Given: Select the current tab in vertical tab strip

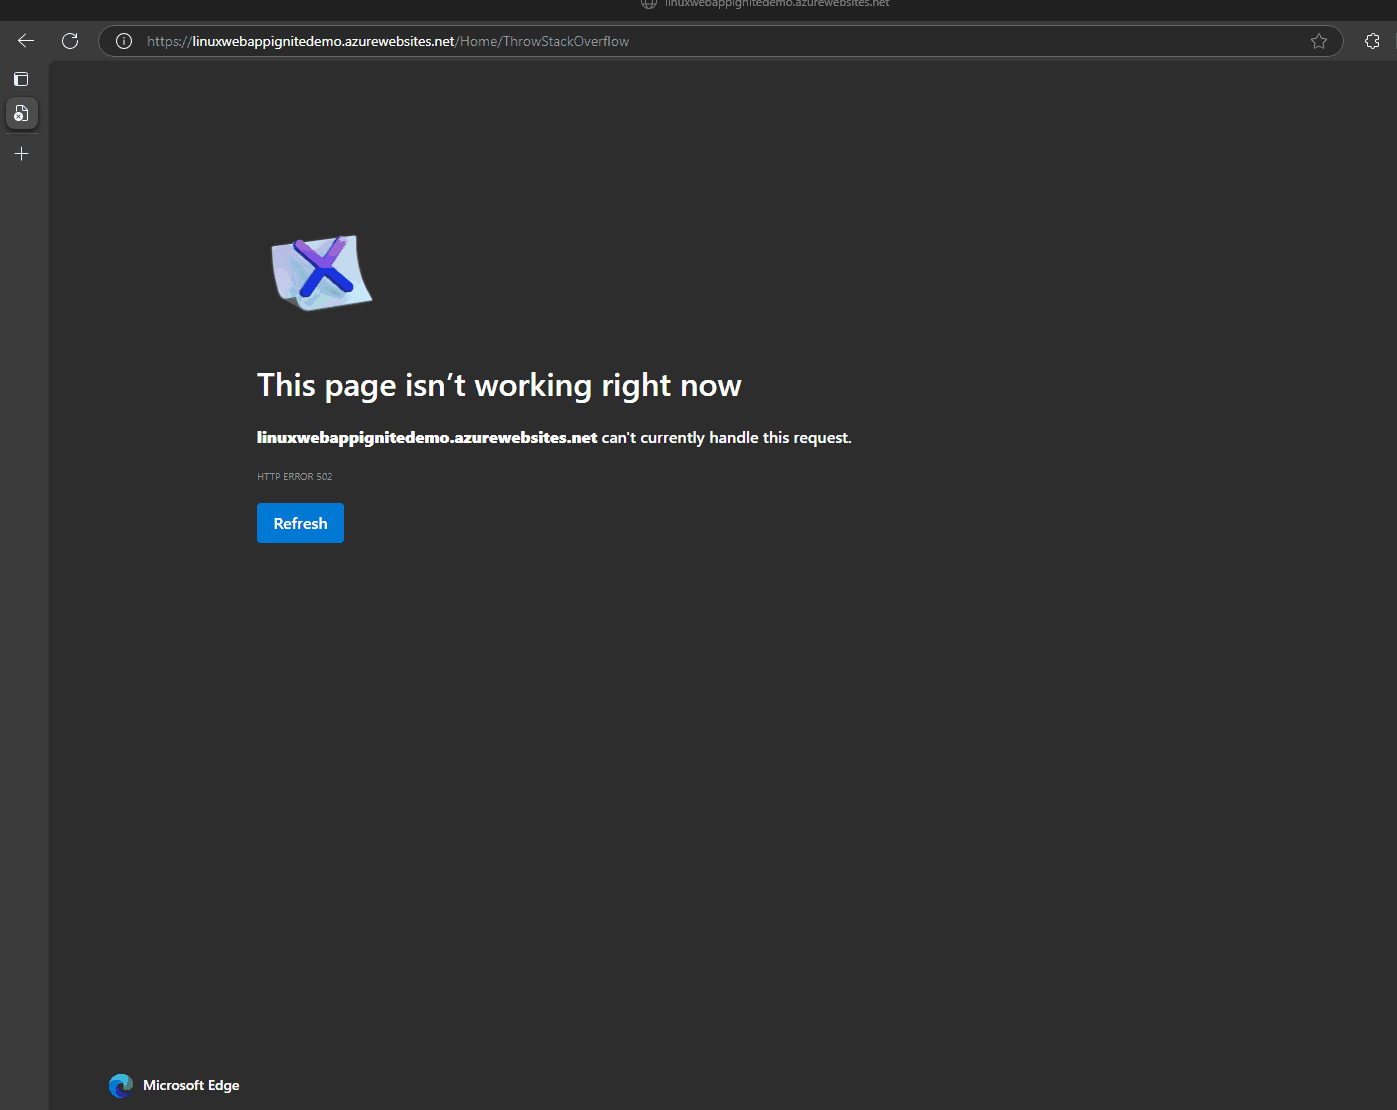Looking at the screenshot, I should (x=22, y=114).
